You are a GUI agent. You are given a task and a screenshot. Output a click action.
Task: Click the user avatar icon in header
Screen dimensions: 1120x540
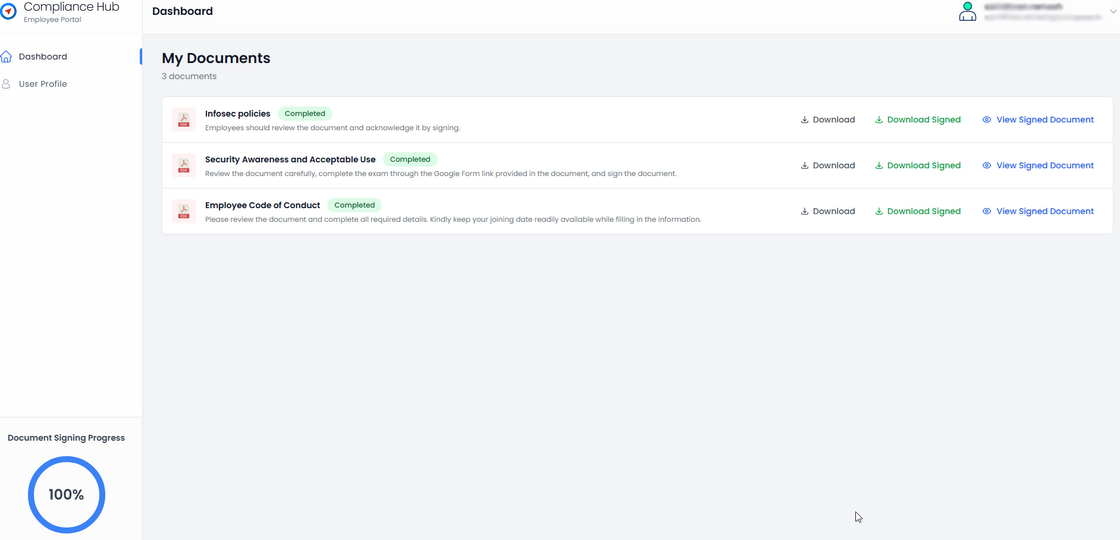[967, 12]
